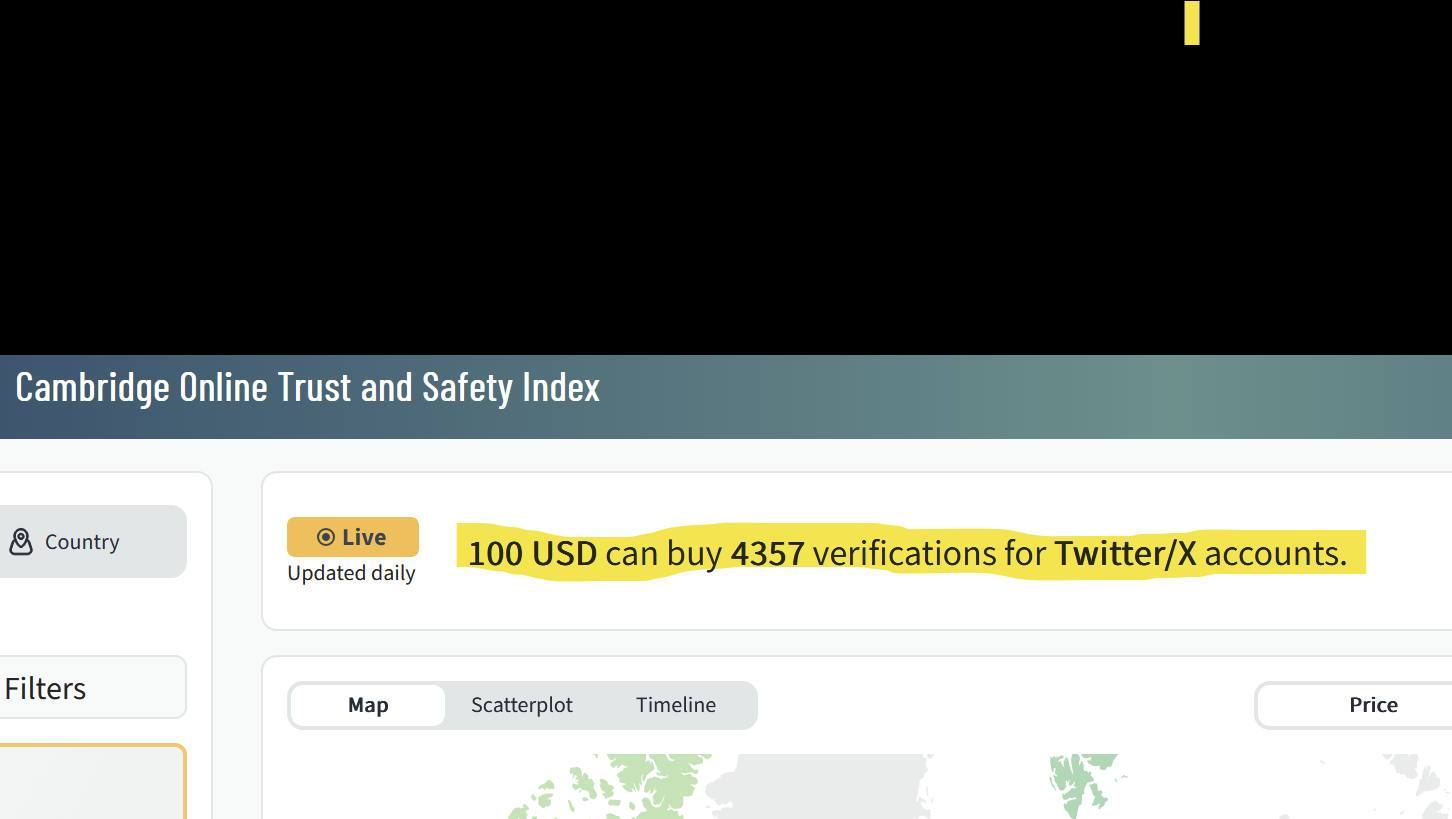Switch to the Map tab
The height and width of the screenshot is (819, 1452).
(x=368, y=705)
